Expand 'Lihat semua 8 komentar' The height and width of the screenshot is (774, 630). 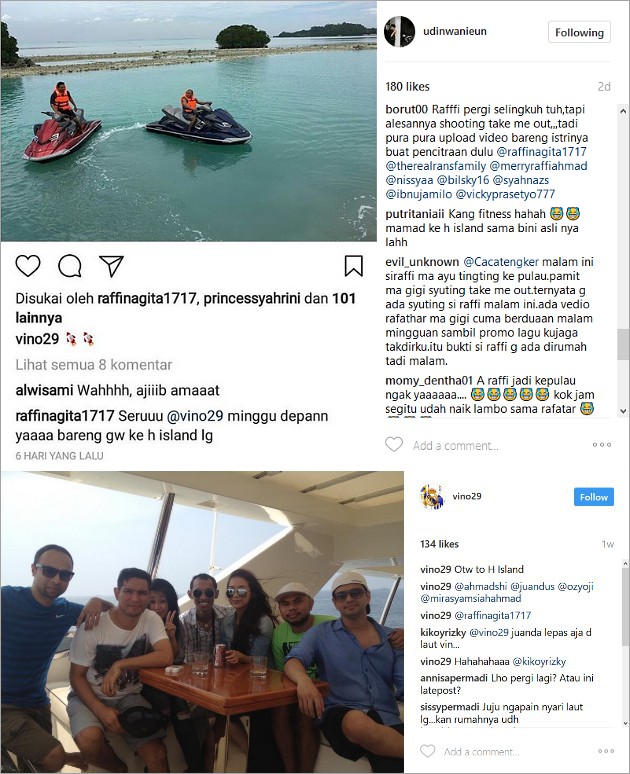(x=94, y=365)
